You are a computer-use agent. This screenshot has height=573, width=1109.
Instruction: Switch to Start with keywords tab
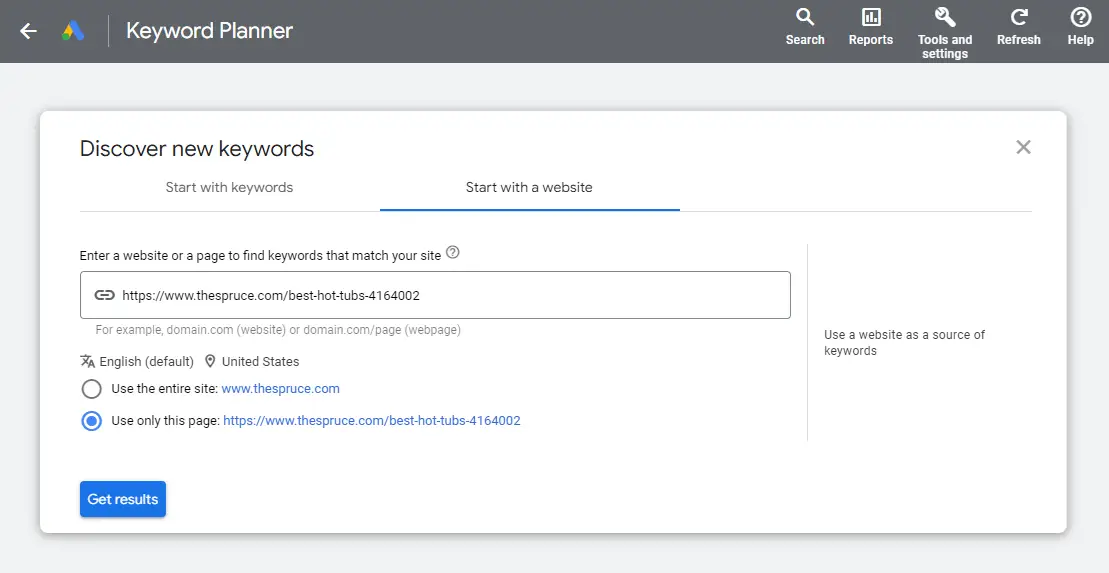click(229, 187)
